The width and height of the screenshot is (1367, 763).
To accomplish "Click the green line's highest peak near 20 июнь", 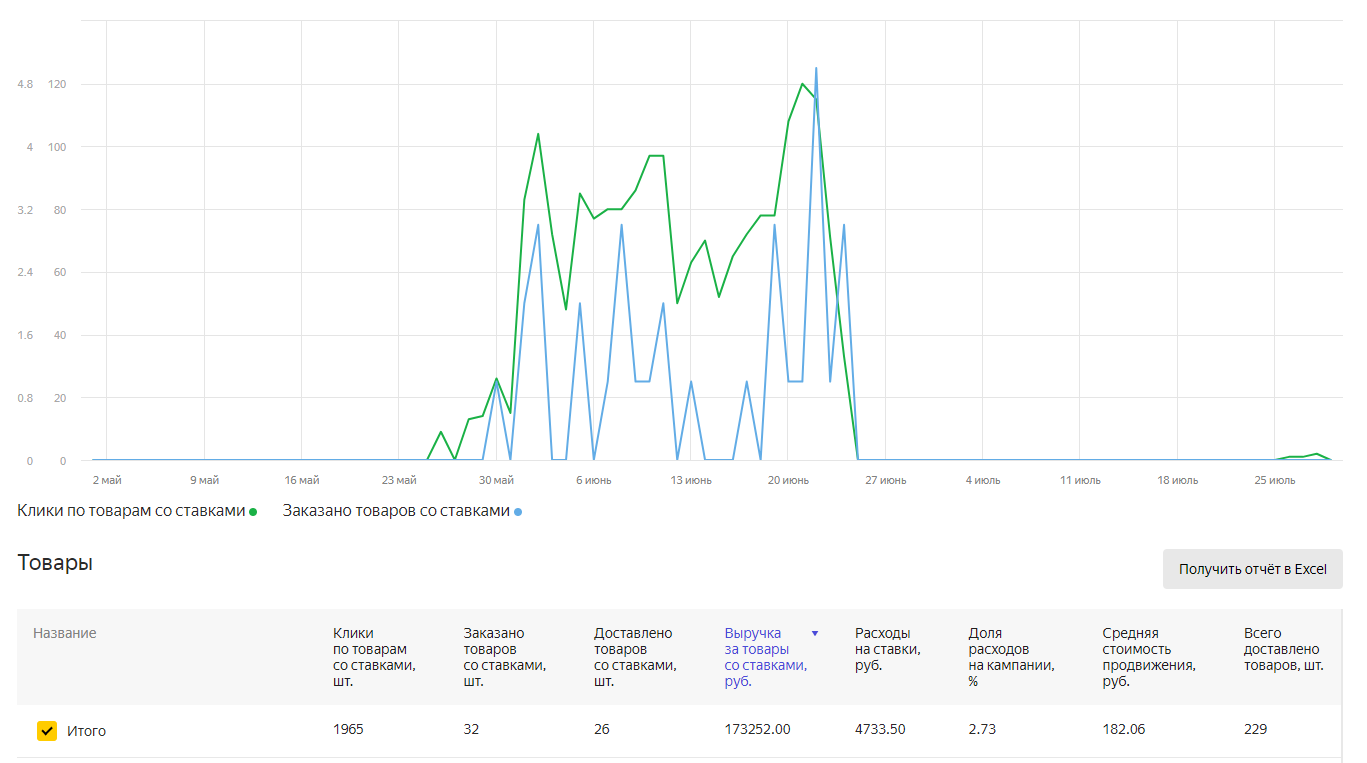I will click(x=802, y=84).
